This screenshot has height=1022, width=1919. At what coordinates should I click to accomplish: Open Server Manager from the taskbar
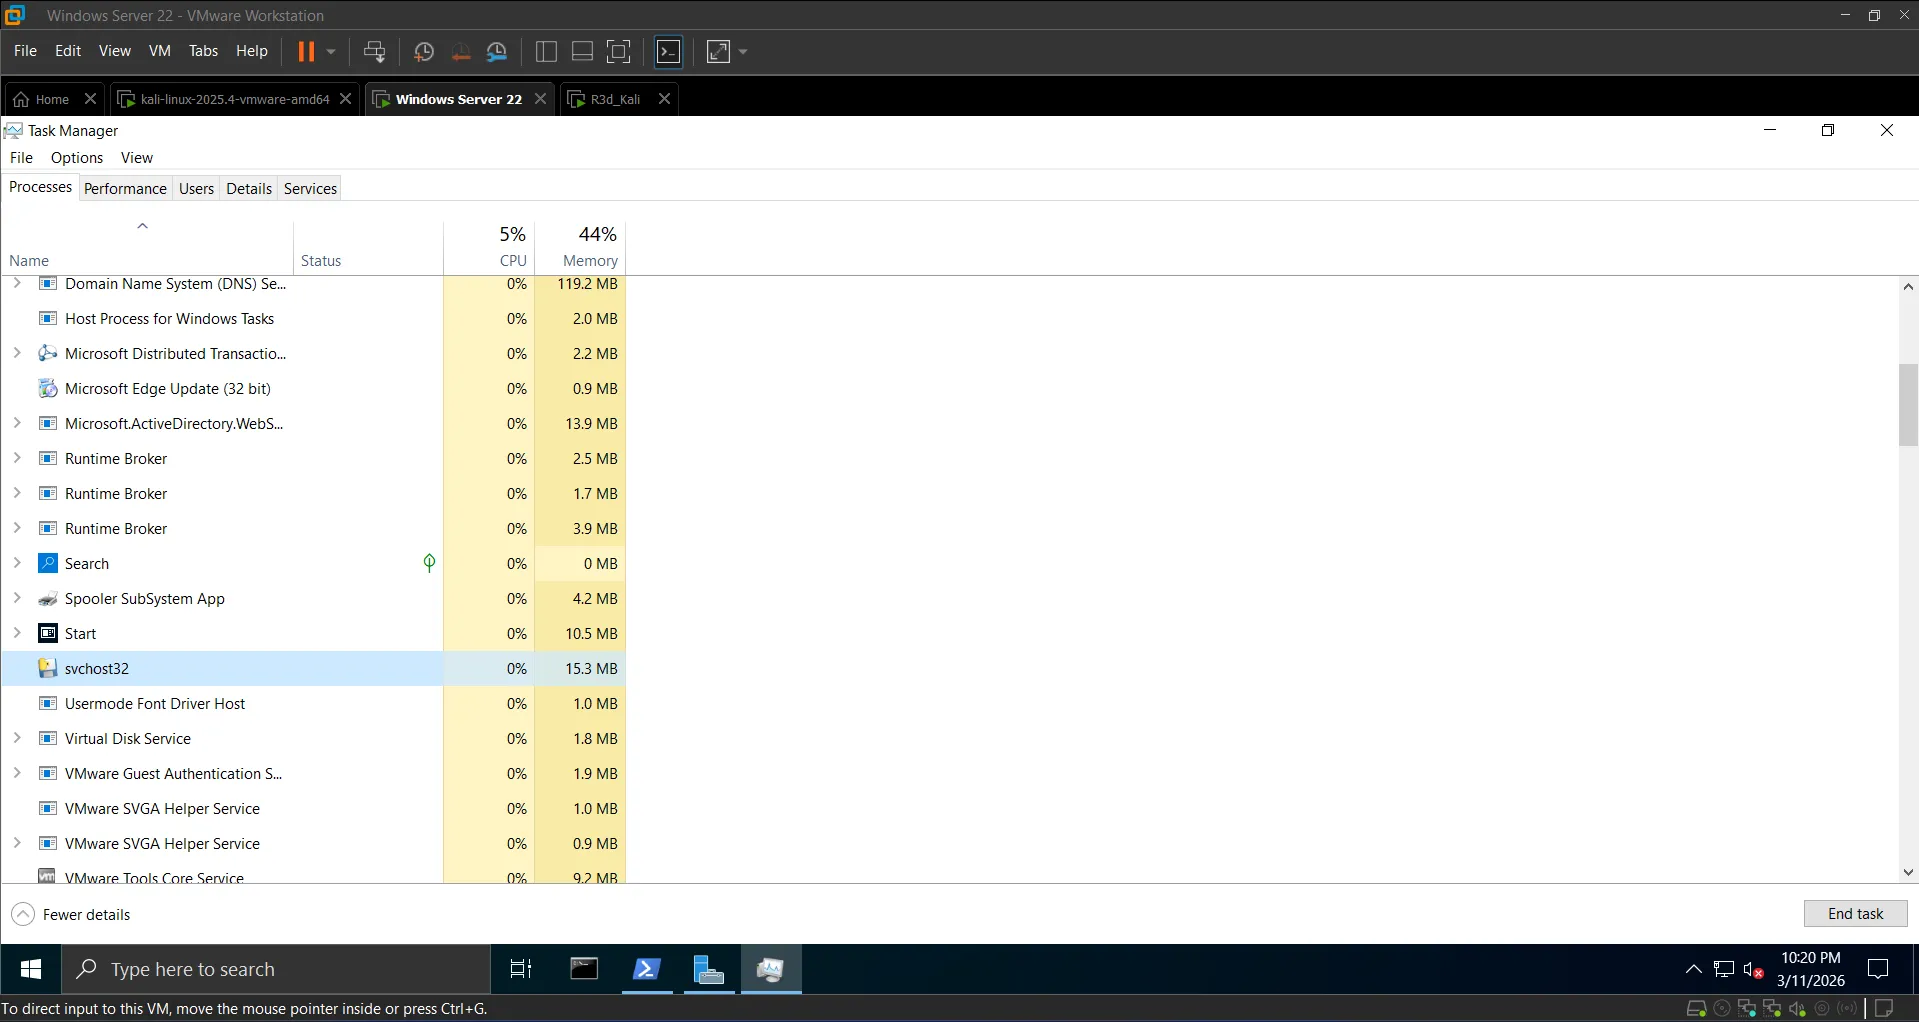tap(709, 969)
